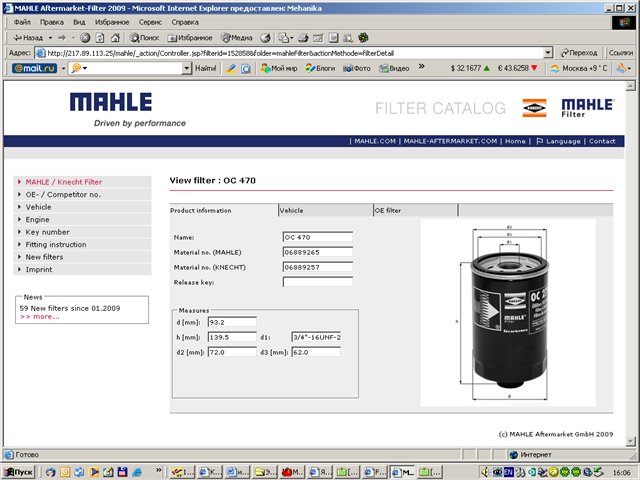Click the highlighter pencil icon in mail.ru bar
Screen dimensions: 640x480
click(231, 68)
